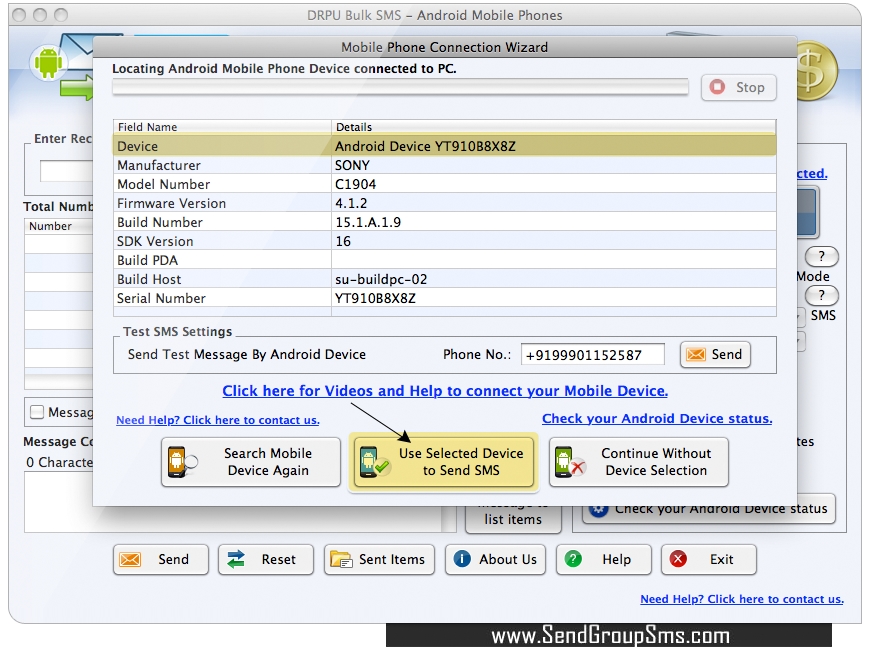Click Firmware Version value 4.1.2

click(x=351, y=204)
